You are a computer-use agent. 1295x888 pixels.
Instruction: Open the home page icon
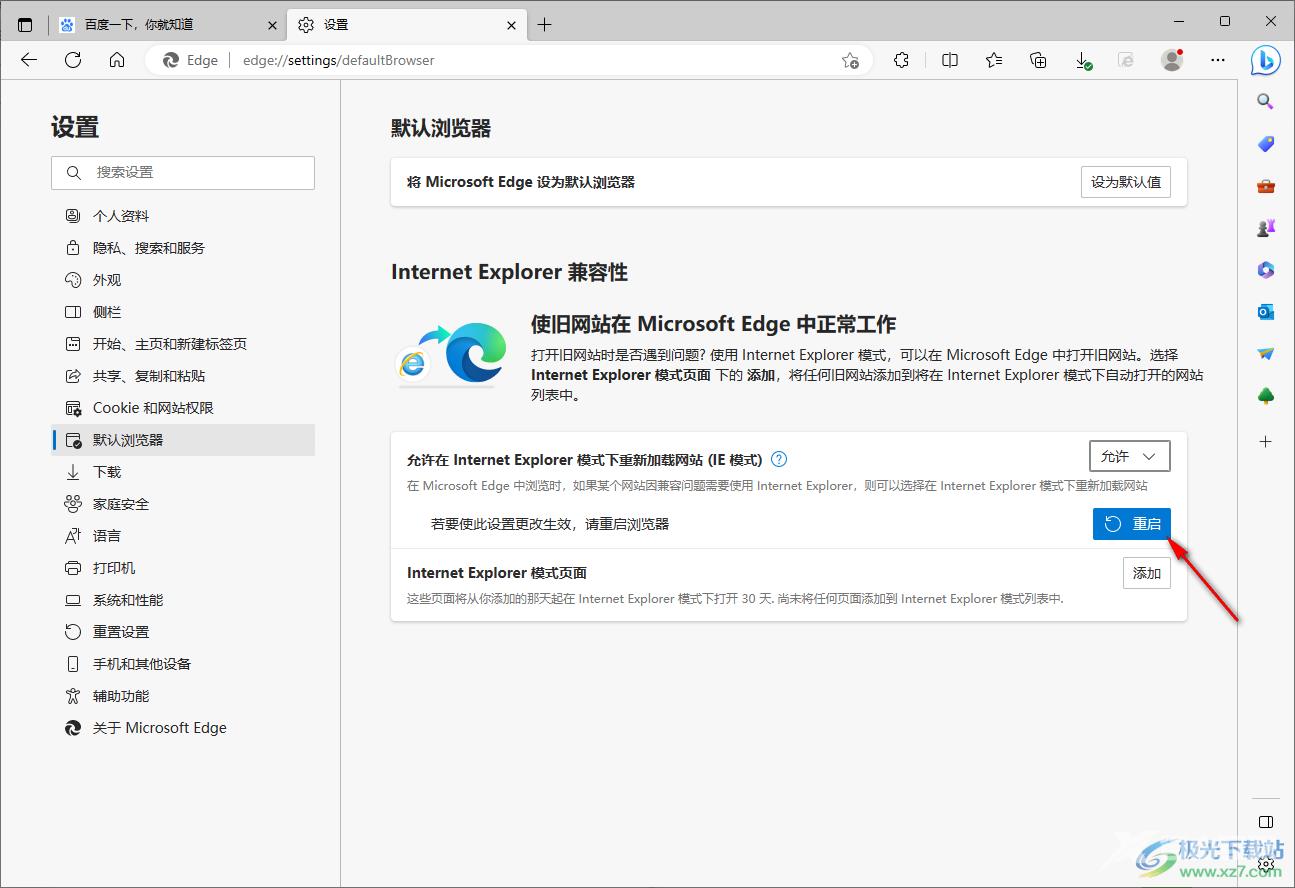pos(117,60)
